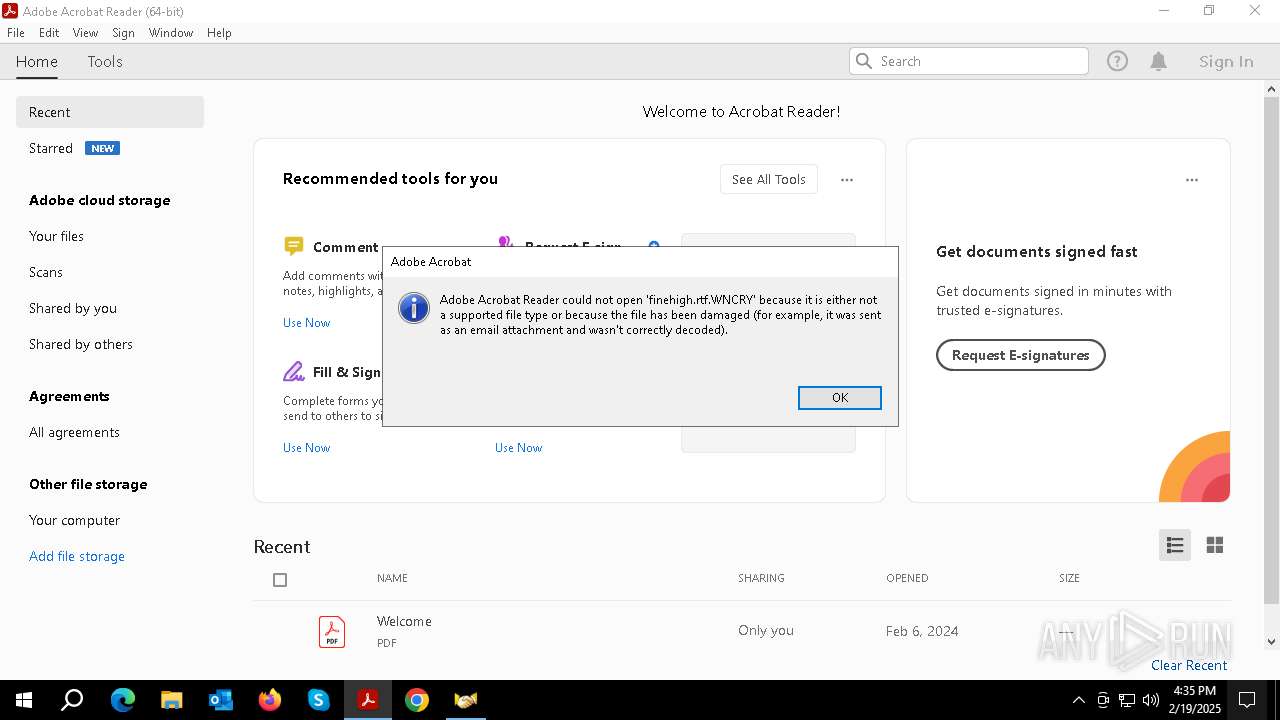The width and height of the screenshot is (1280, 720).
Task: Open the Welcome PDF file icon
Action: [x=332, y=632]
